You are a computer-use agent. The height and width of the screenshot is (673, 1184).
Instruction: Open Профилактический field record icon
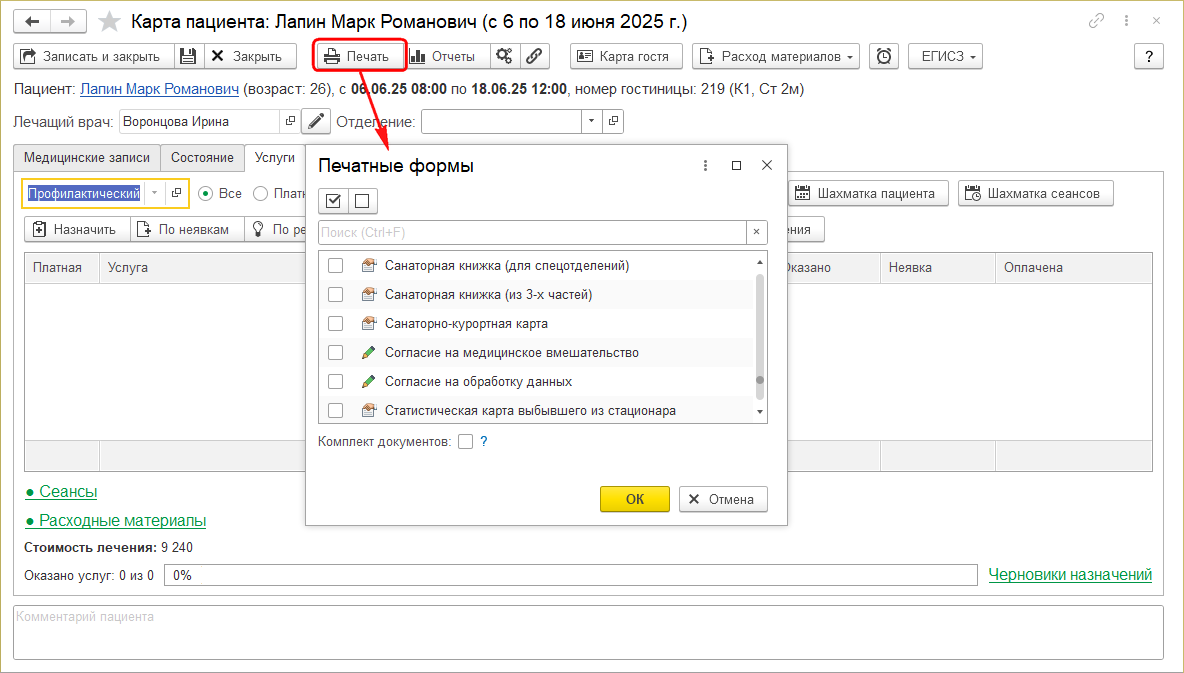coord(177,193)
